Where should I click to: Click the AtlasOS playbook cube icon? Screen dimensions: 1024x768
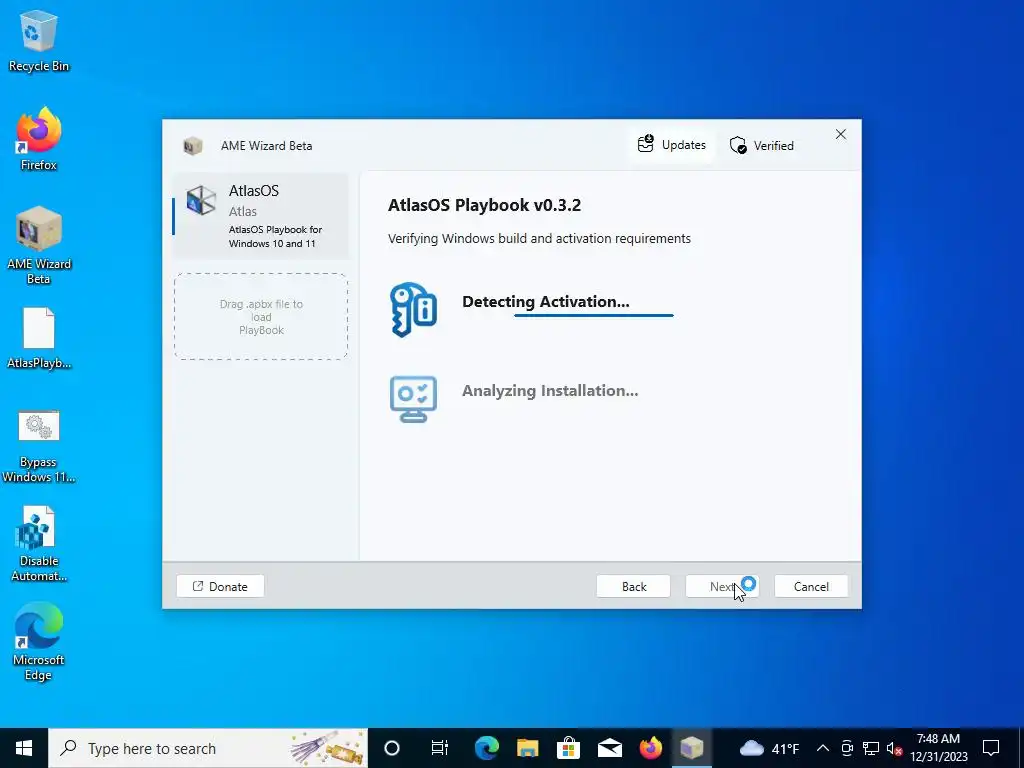click(x=201, y=200)
